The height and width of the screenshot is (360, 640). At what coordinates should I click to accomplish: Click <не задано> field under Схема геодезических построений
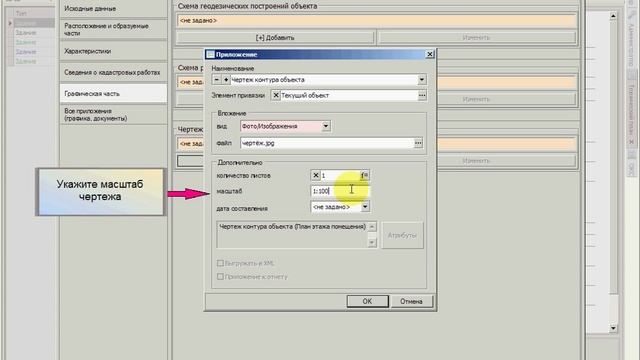click(376, 20)
